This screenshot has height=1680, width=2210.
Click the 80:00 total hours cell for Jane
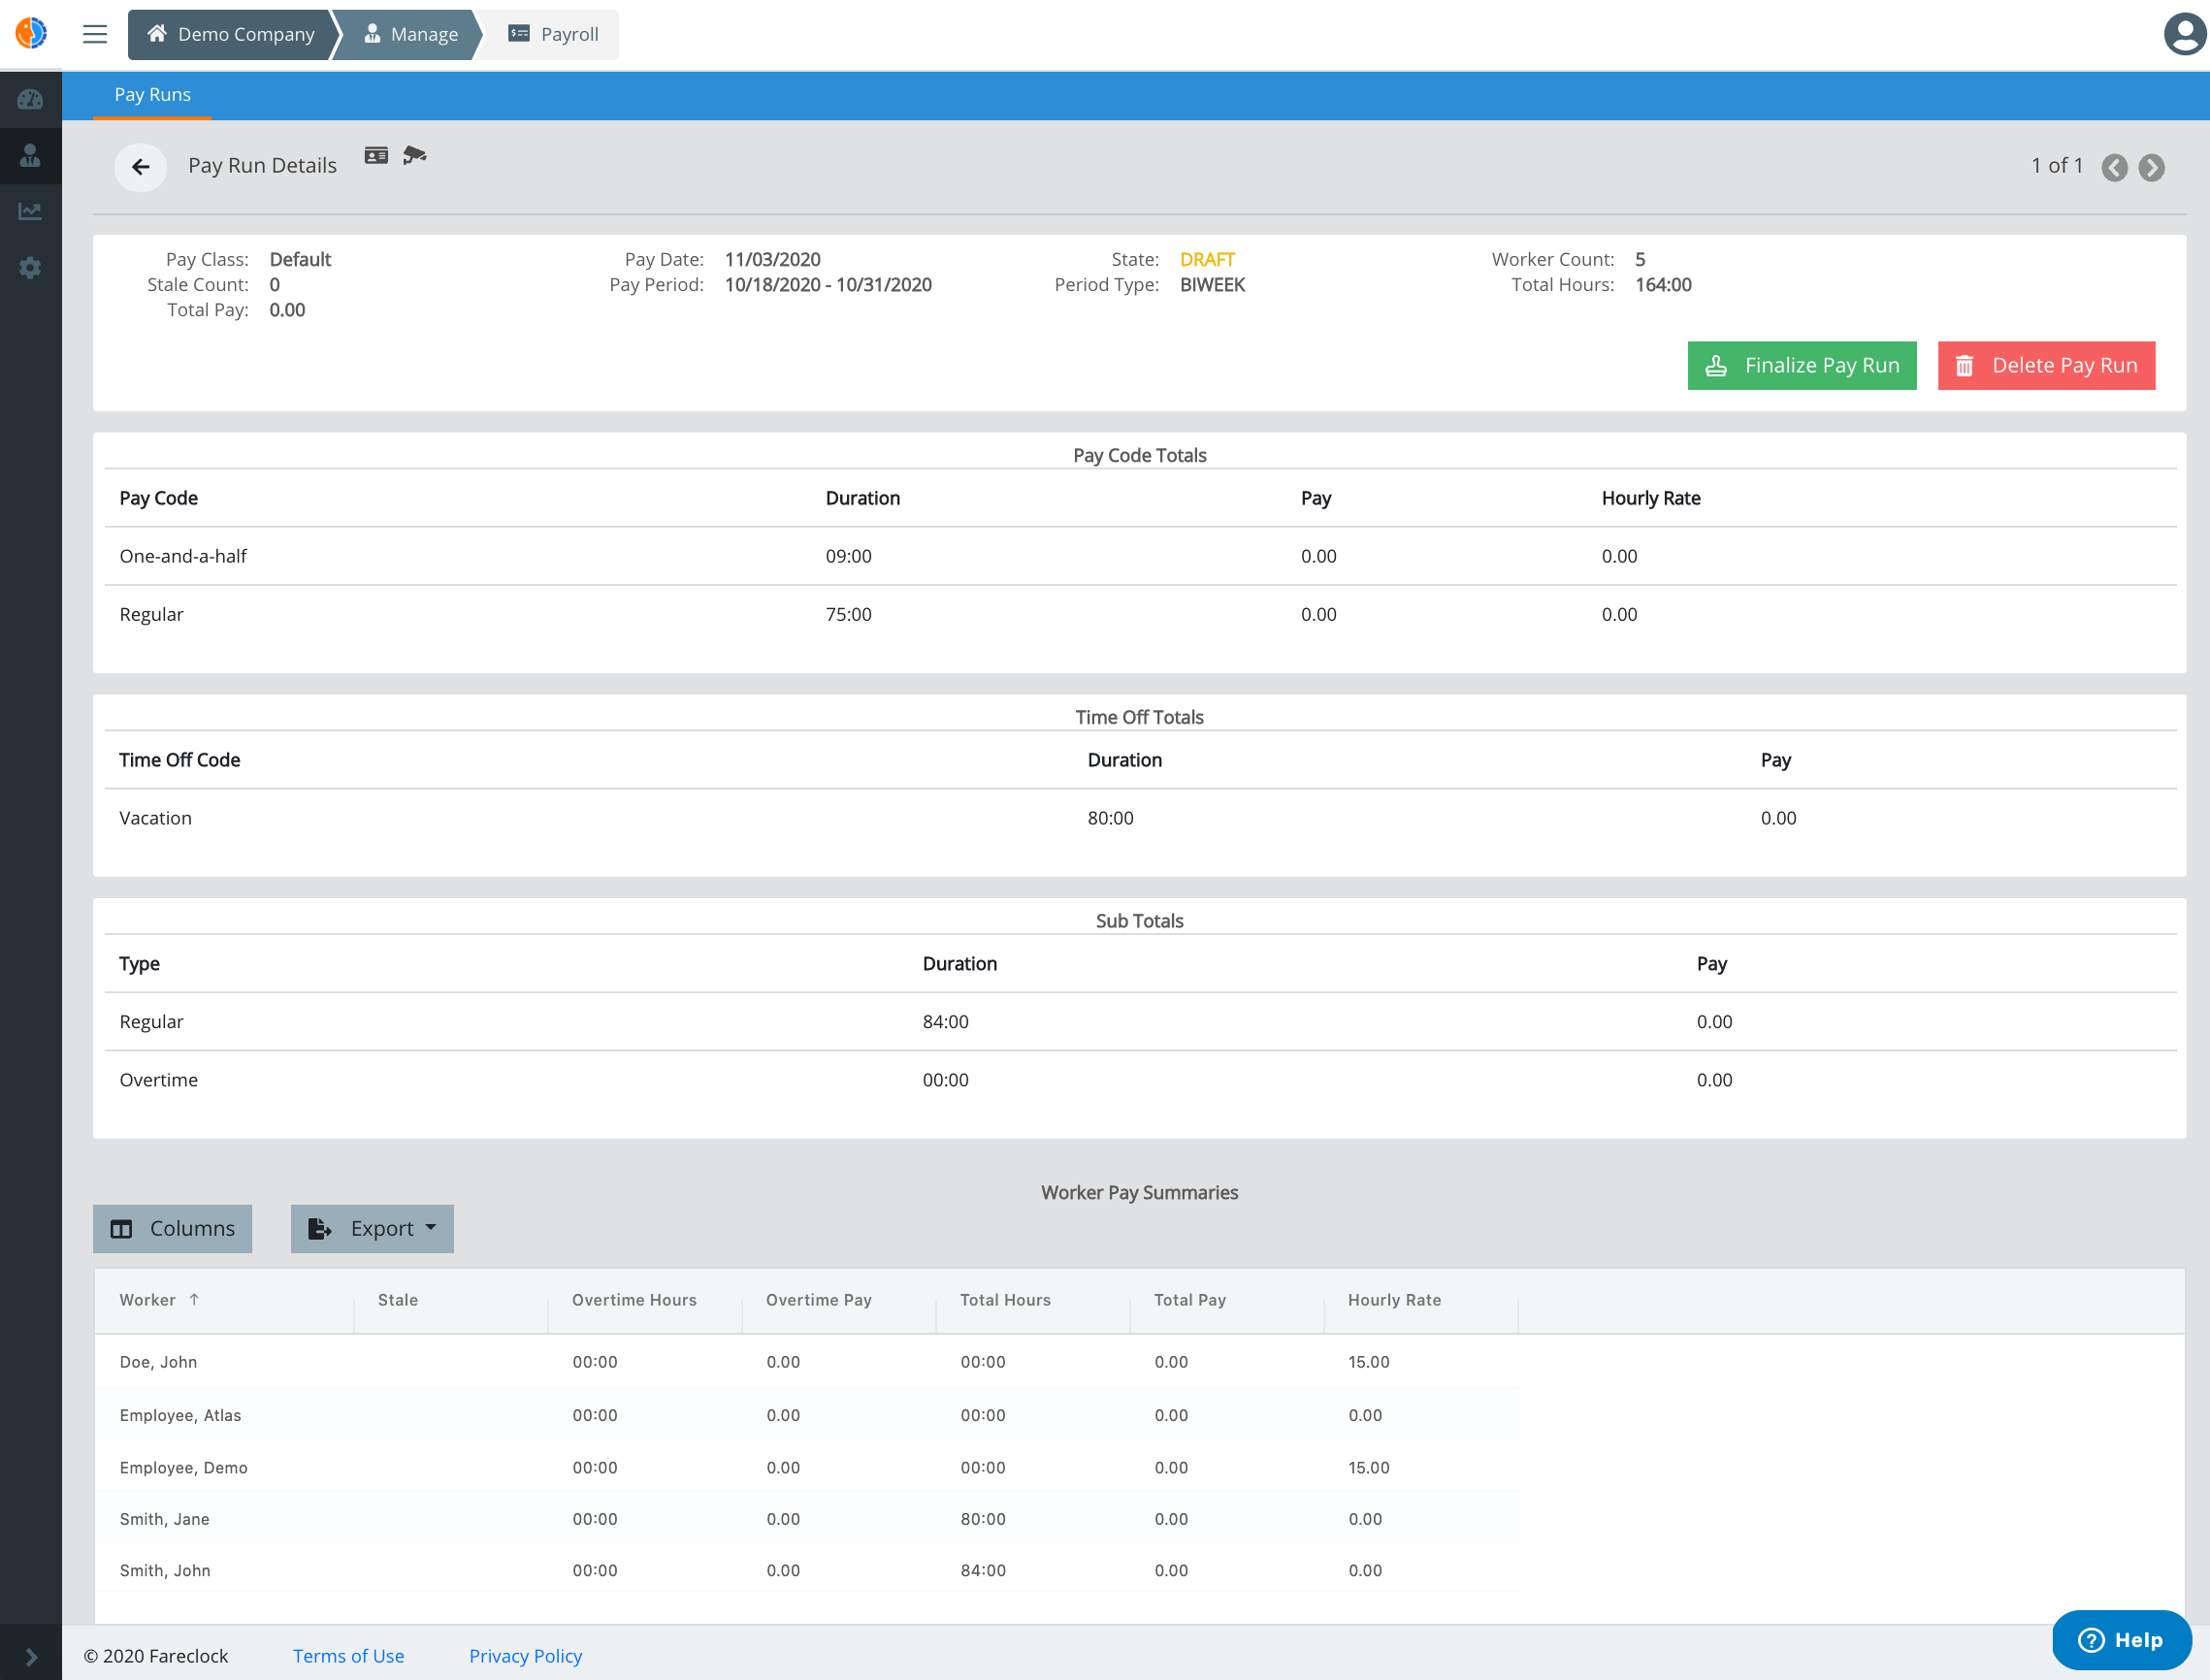[x=983, y=1518]
